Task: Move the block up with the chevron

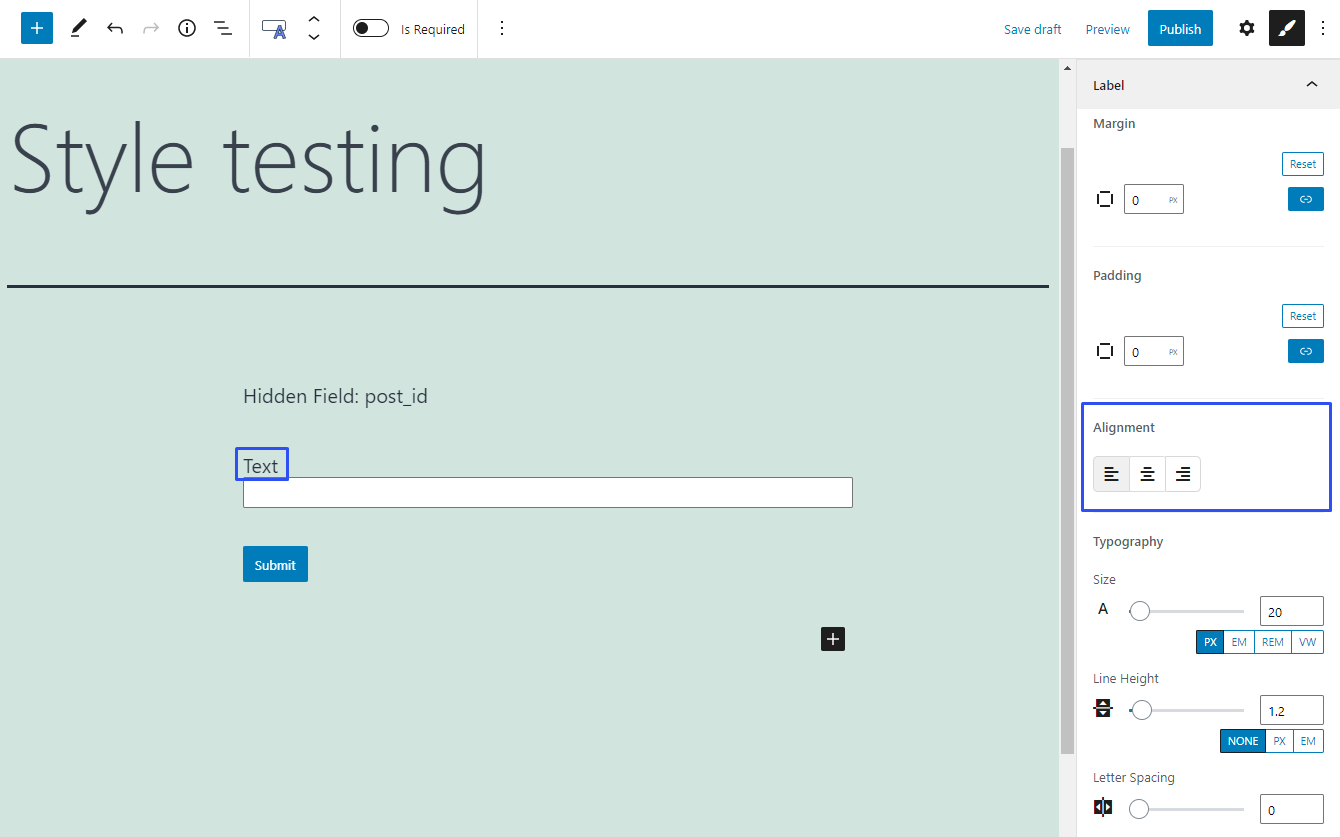Action: click(x=314, y=21)
